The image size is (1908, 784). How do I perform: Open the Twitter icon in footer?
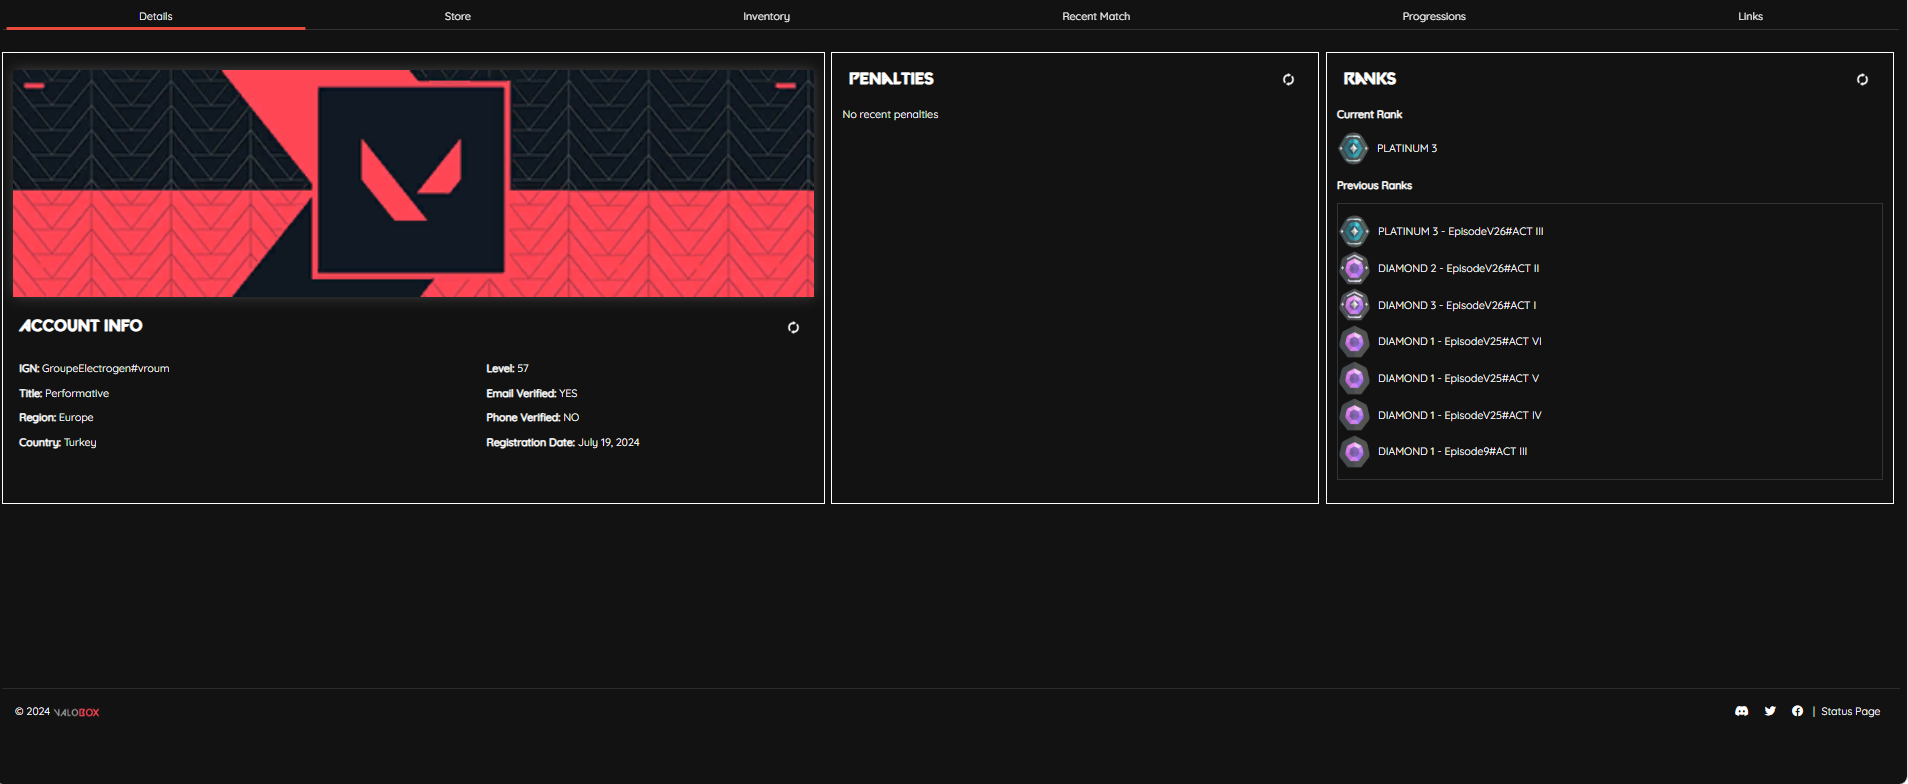point(1770,711)
